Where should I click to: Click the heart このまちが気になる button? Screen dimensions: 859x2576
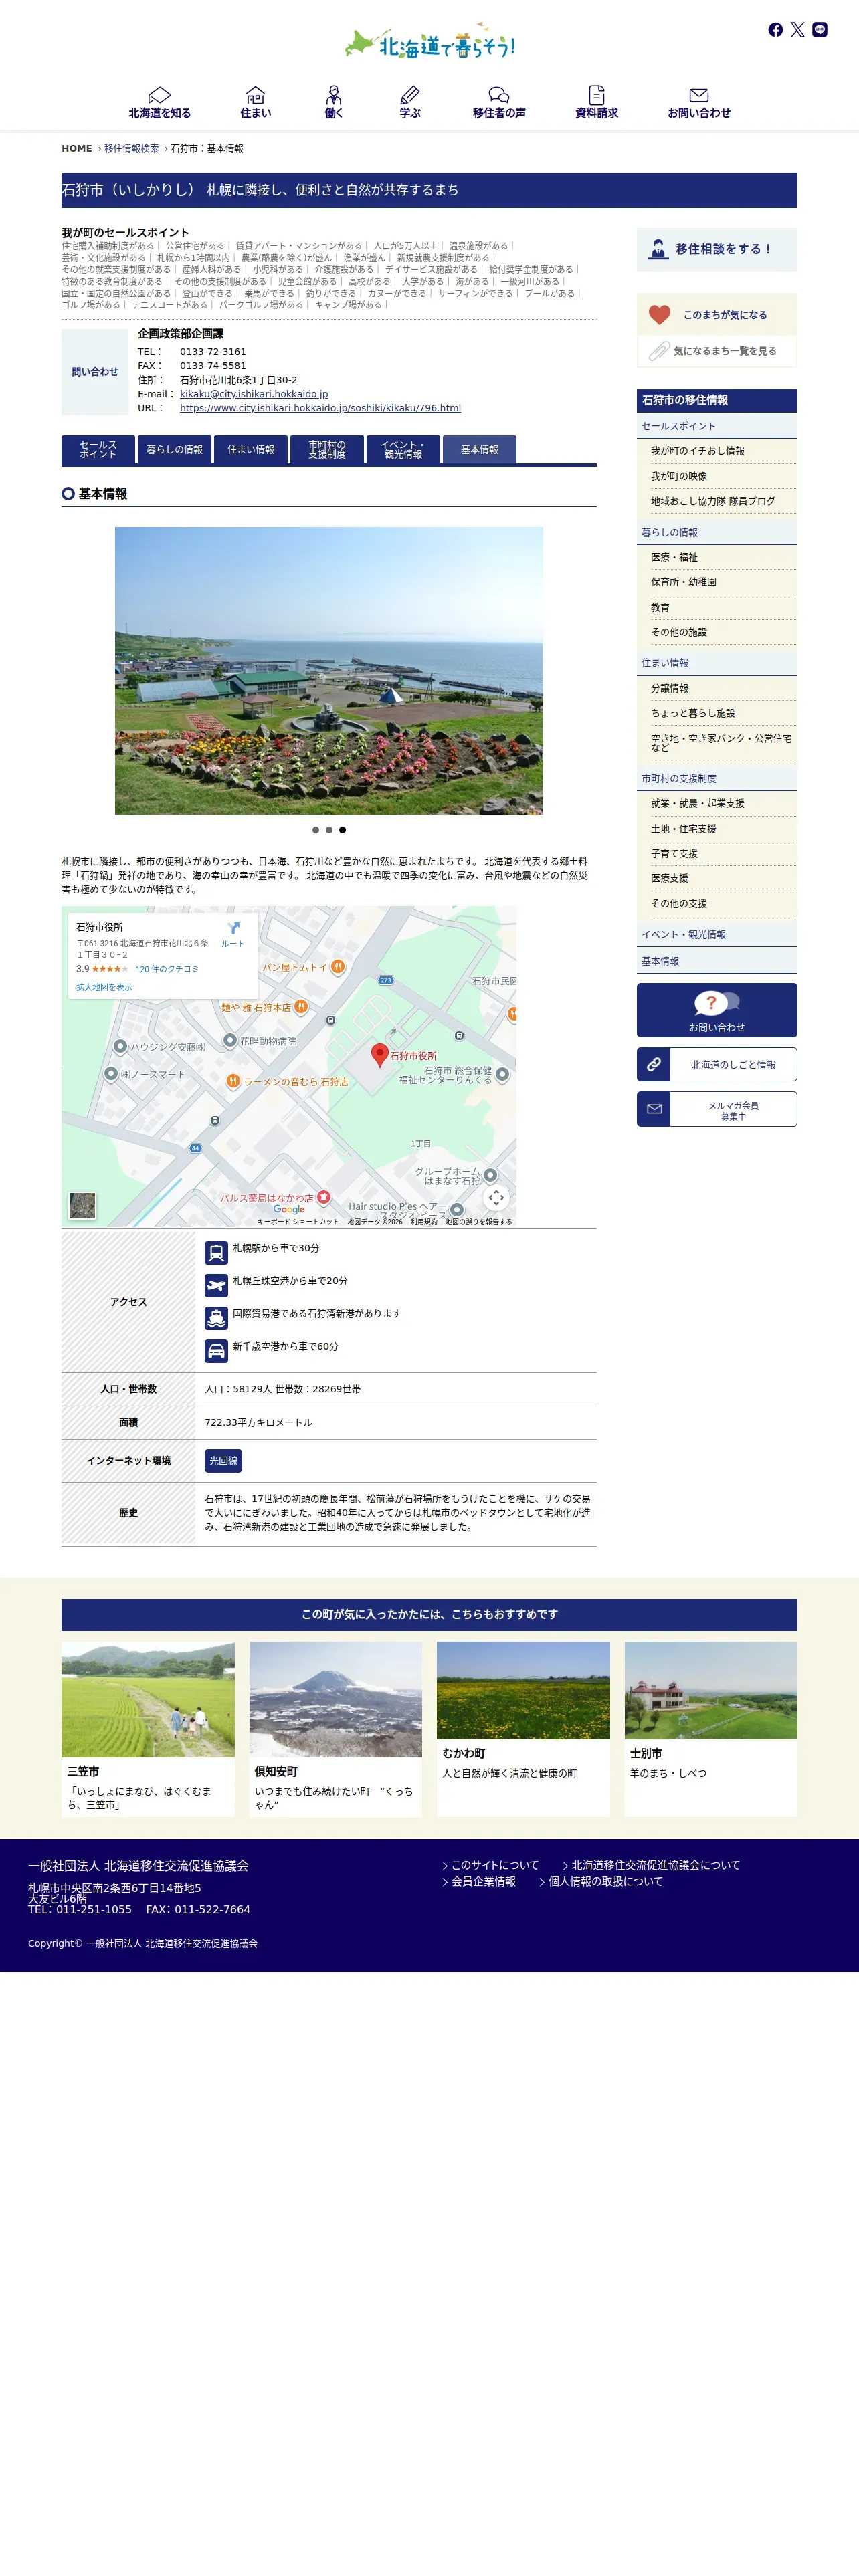click(x=717, y=315)
